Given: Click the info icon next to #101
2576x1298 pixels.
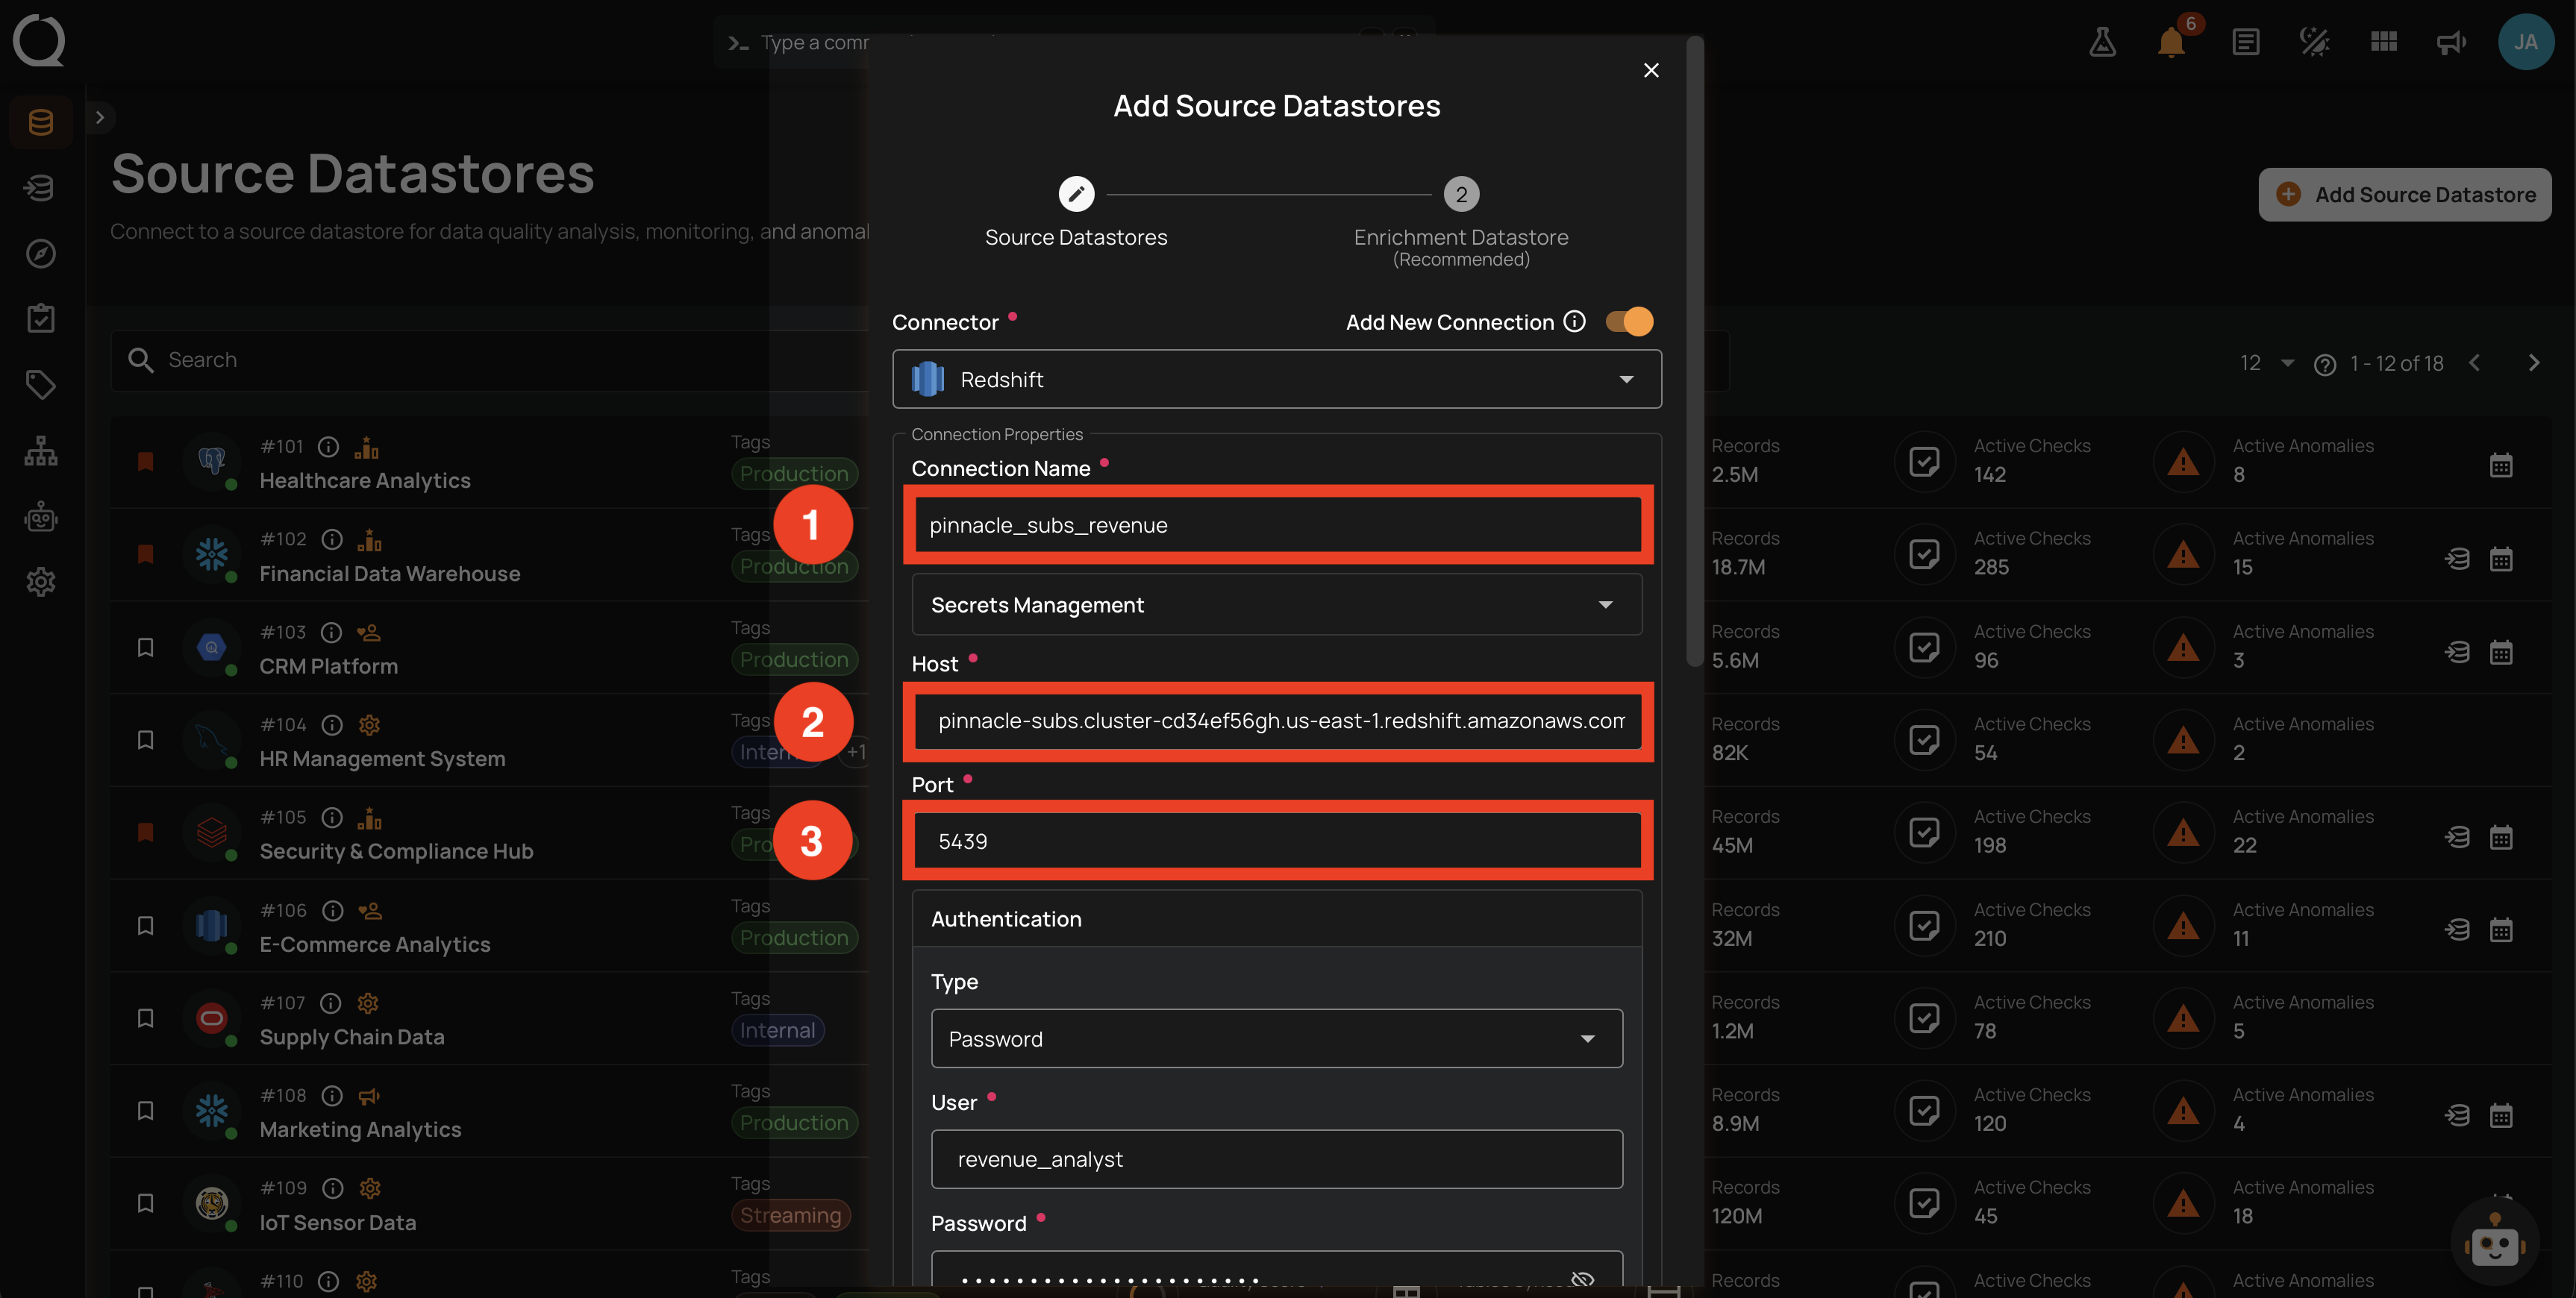Looking at the screenshot, I should coord(328,447).
